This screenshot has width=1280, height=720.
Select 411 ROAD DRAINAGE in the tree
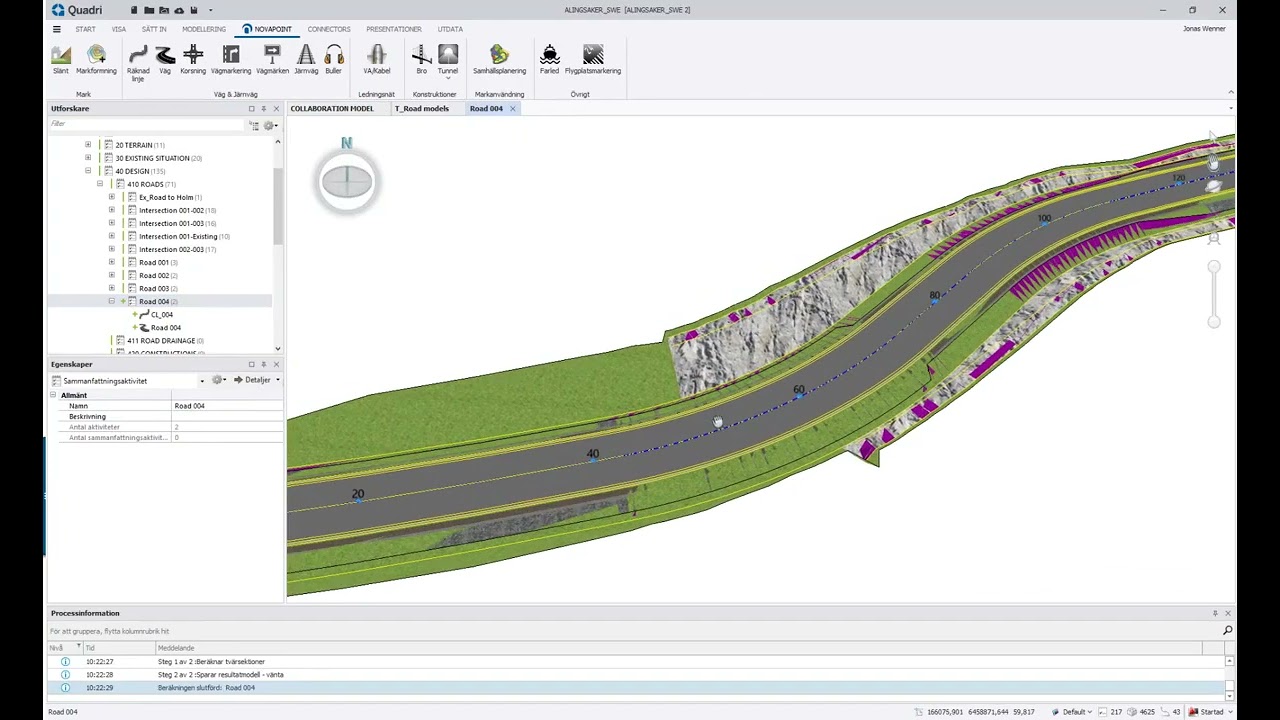160,340
